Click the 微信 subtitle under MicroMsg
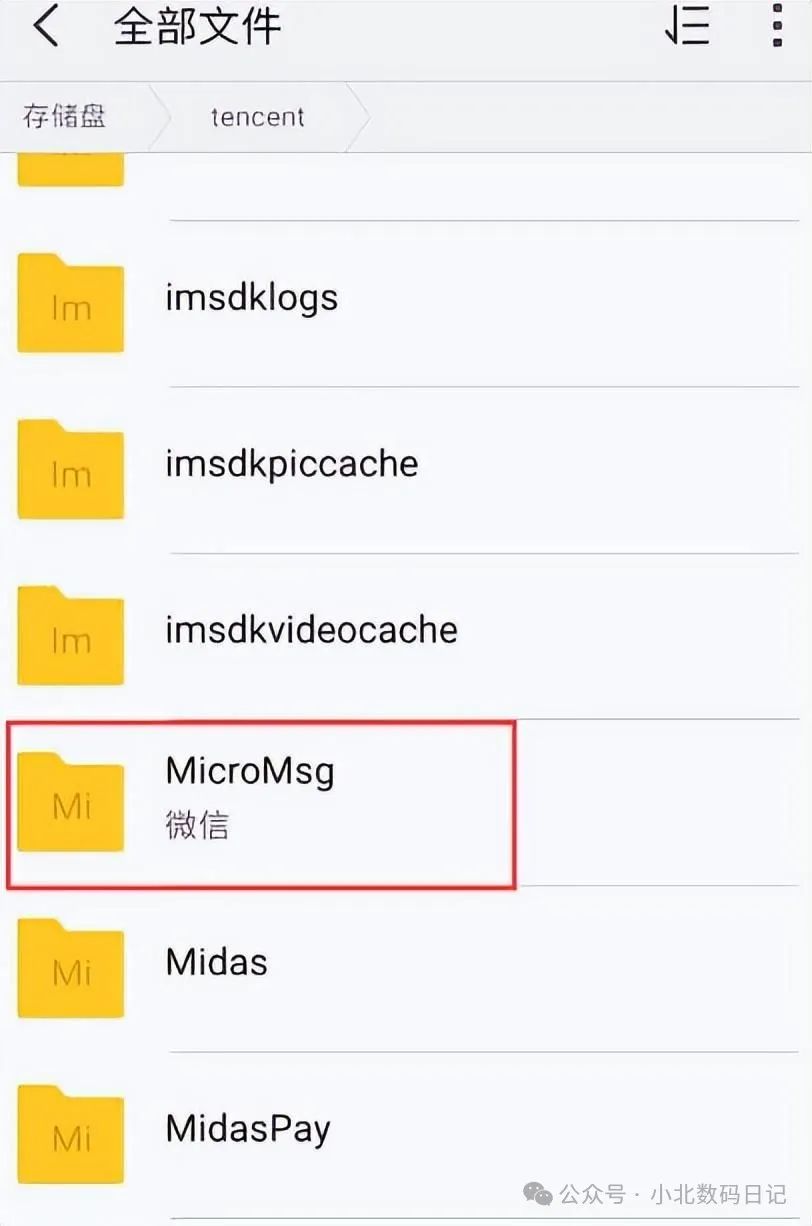This screenshot has height=1226, width=812. coord(197,826)
